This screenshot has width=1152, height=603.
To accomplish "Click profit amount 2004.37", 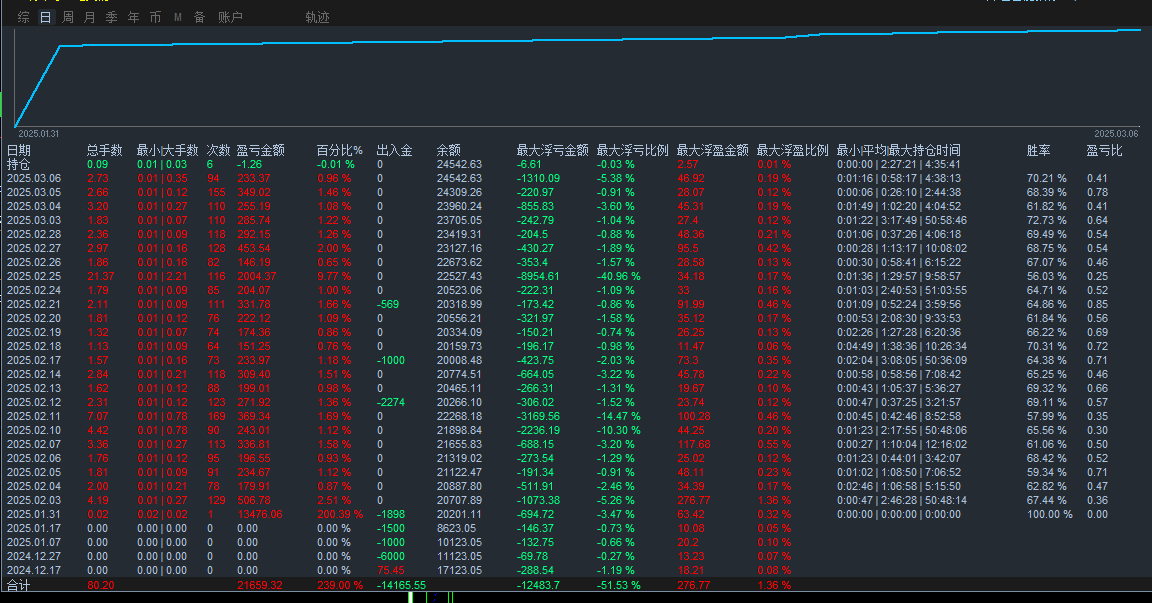I will (x=256, y=276).
